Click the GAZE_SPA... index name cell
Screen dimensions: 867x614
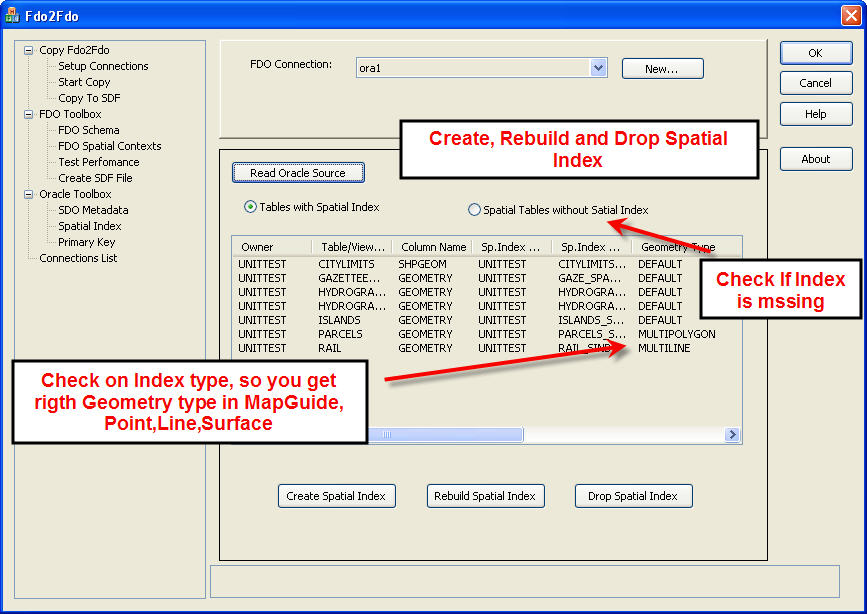coord(590,278)
